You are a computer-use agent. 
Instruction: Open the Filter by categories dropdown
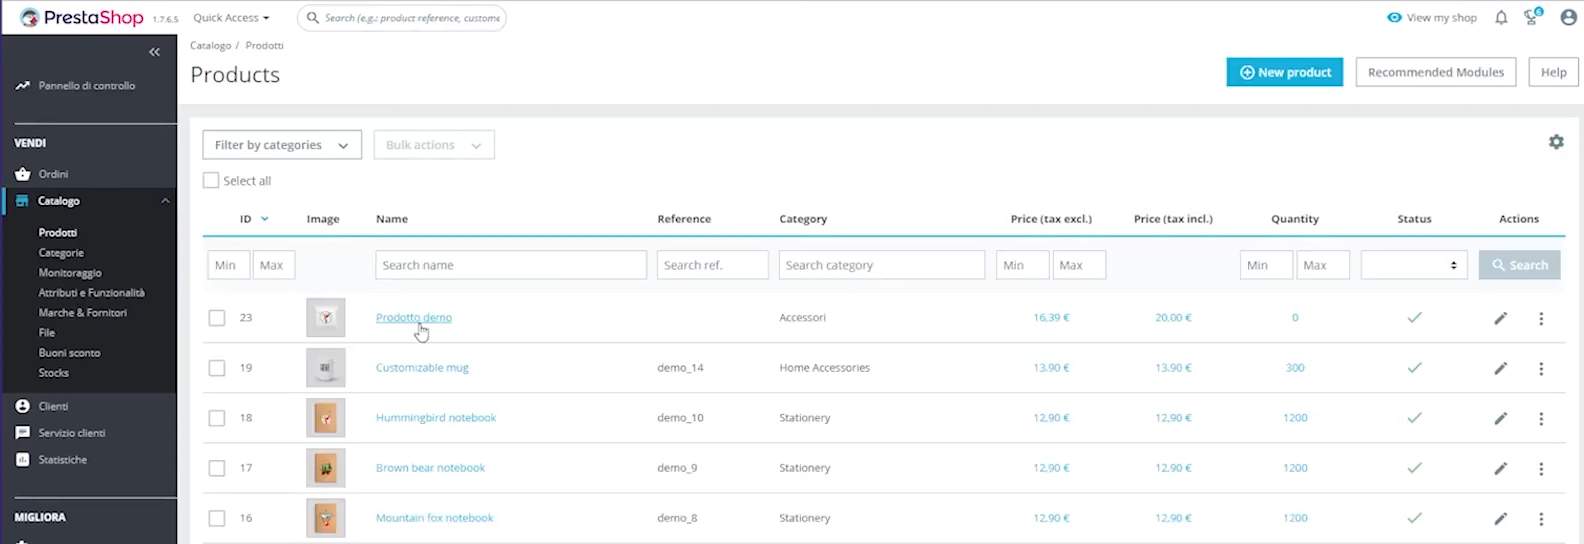pyautogui.click(x=281, y=145)
